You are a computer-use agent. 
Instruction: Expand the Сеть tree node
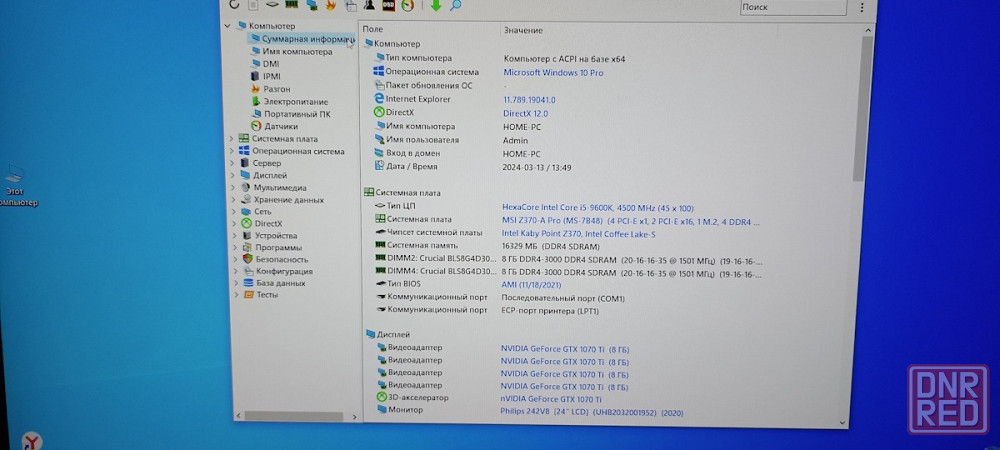point(234,211)
